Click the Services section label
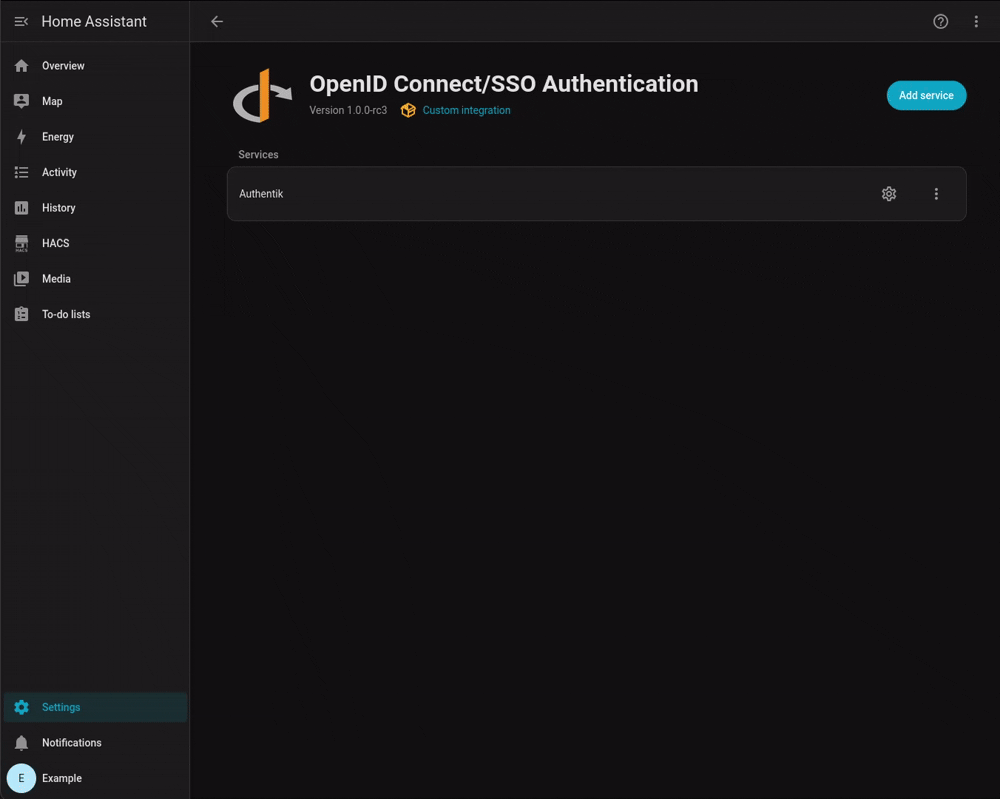This screenshot has height=799, width=1000. click(x=258, y=155)
